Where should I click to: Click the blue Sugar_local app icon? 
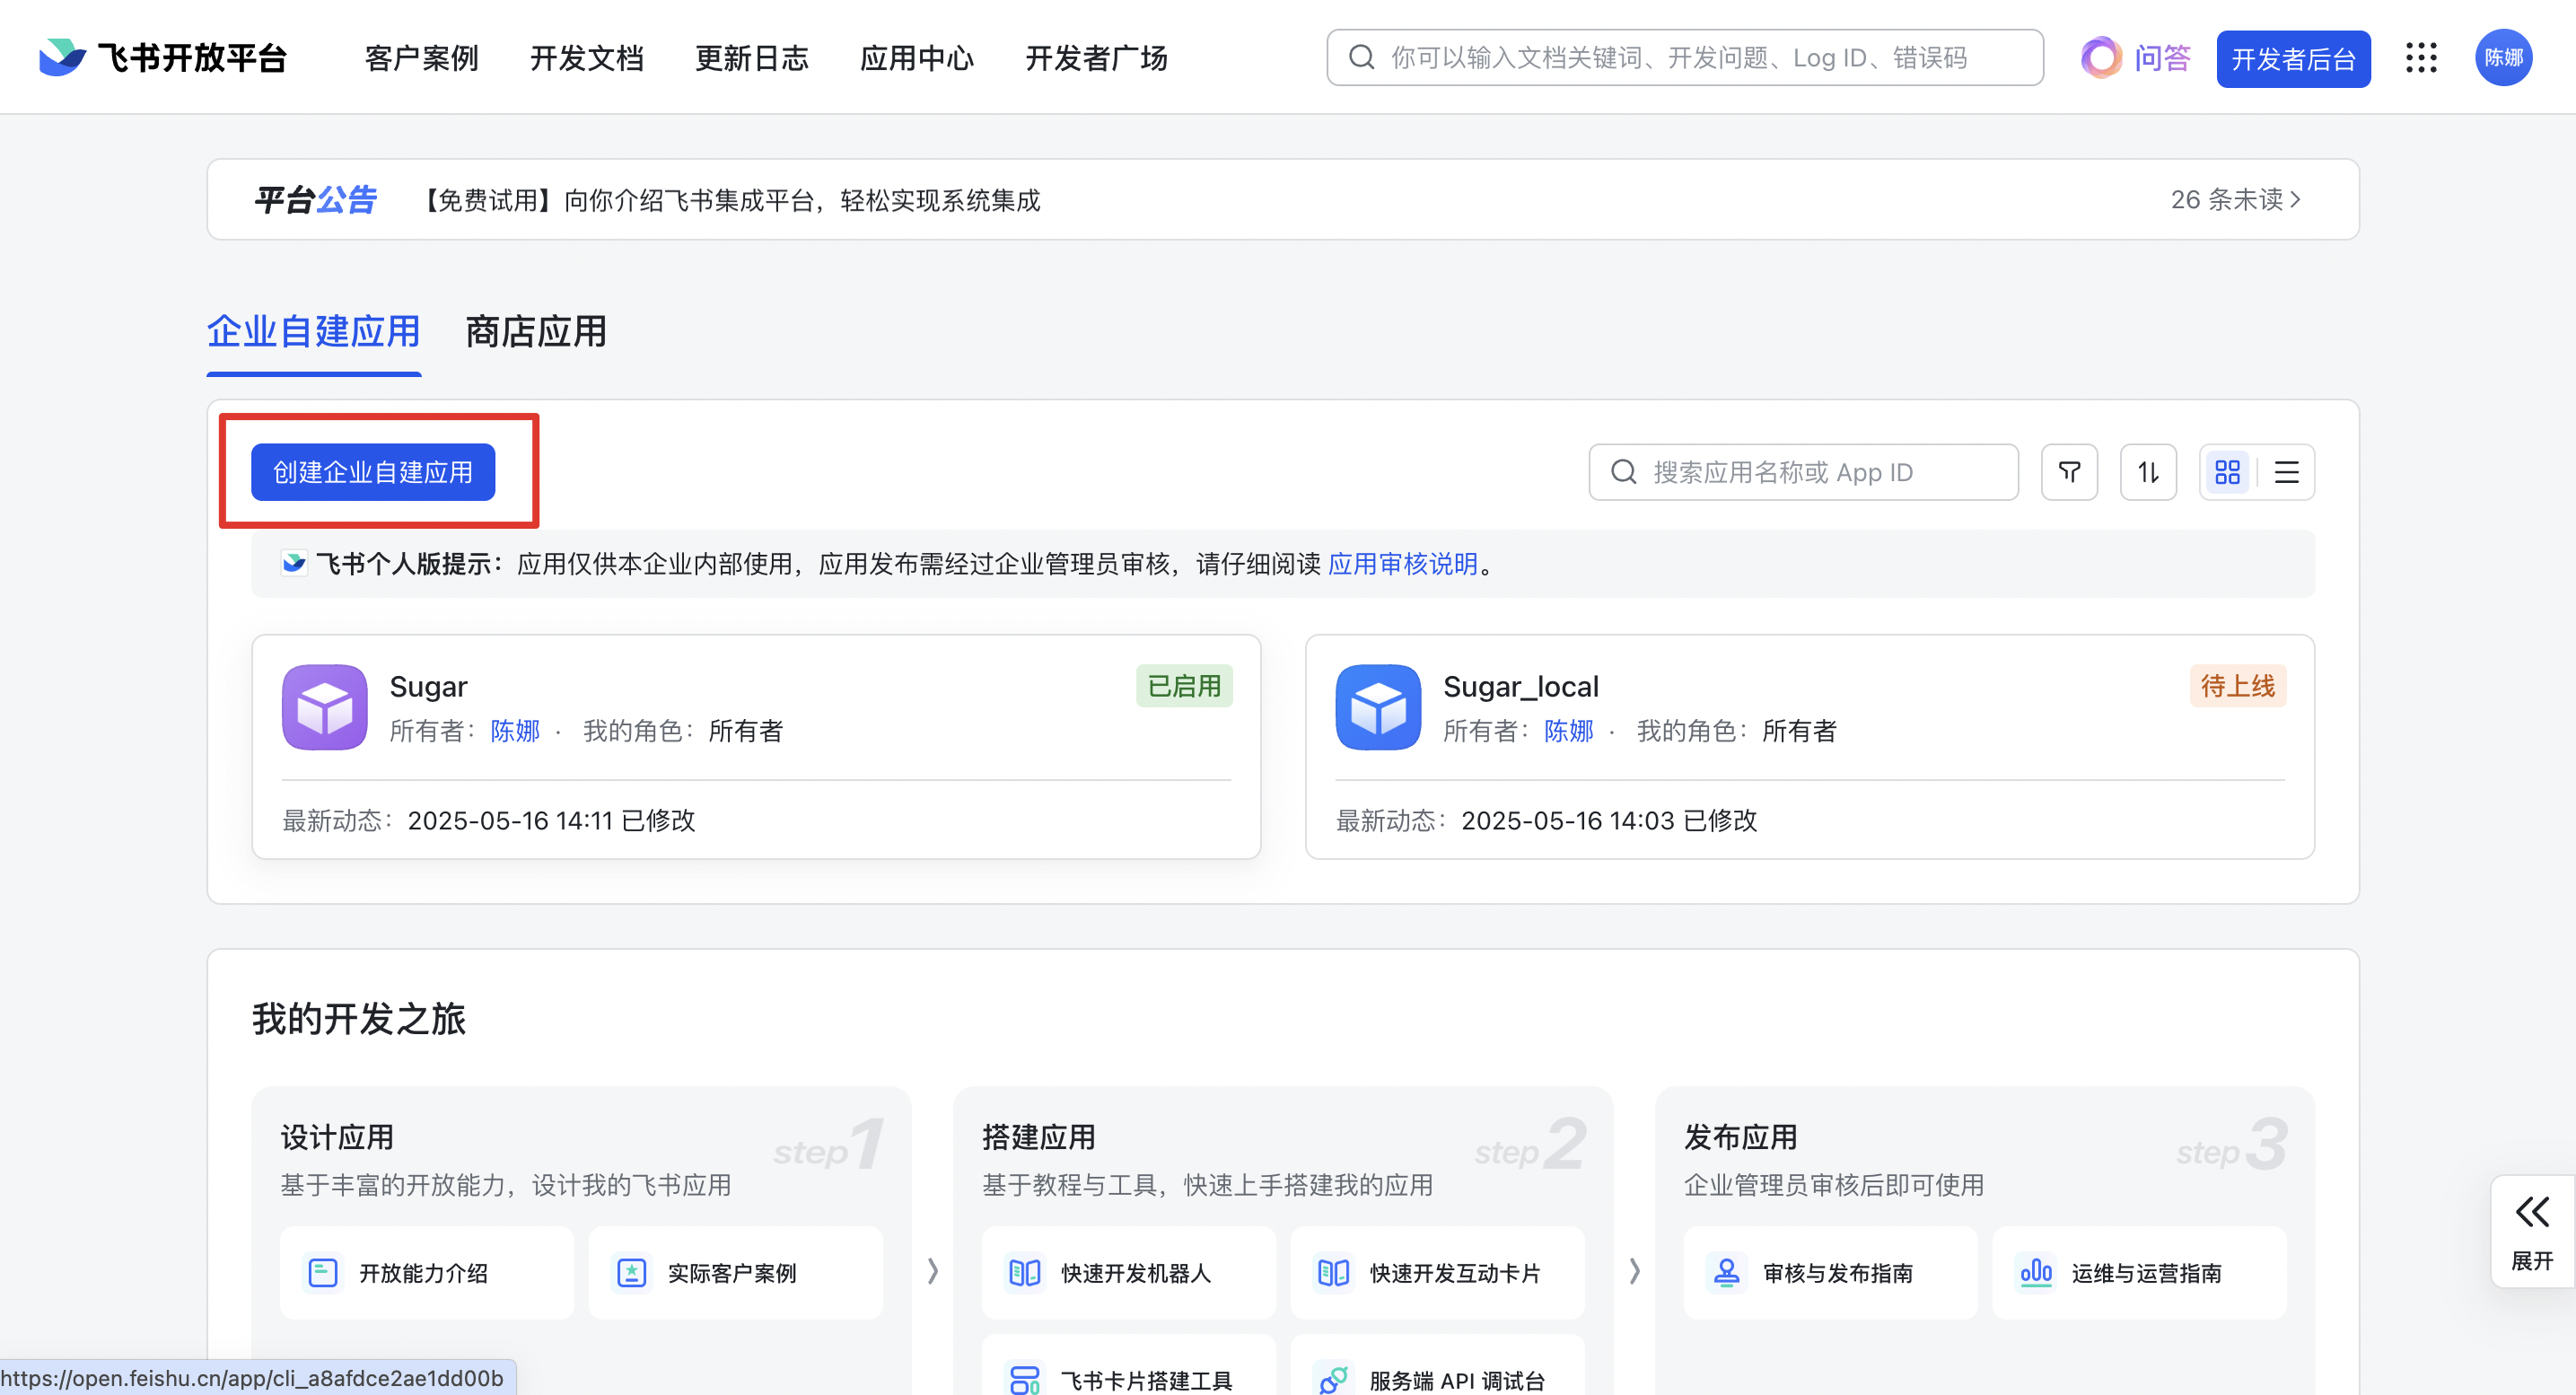point(1378,707)
